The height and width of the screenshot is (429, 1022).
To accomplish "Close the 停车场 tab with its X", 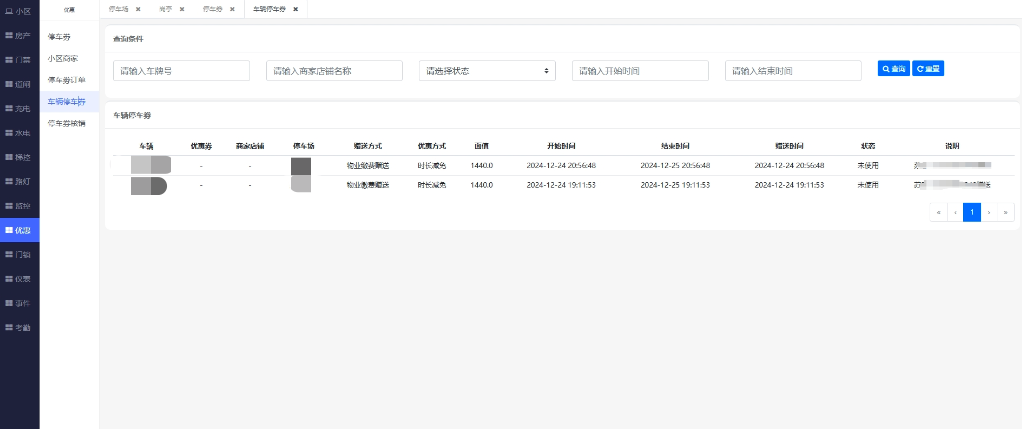I will pos(138,9).
